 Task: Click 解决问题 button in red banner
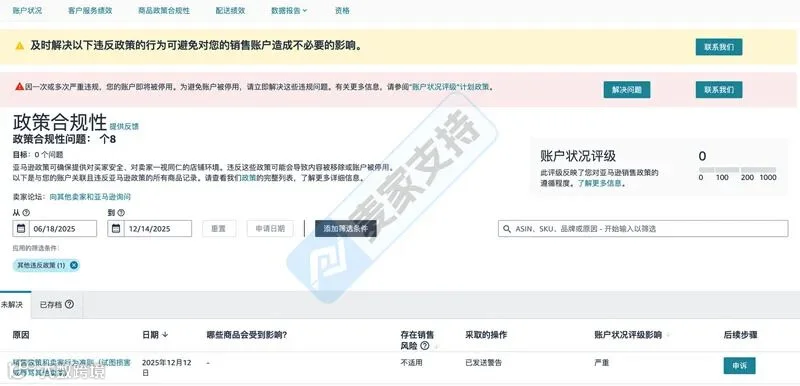coord(627,90)
